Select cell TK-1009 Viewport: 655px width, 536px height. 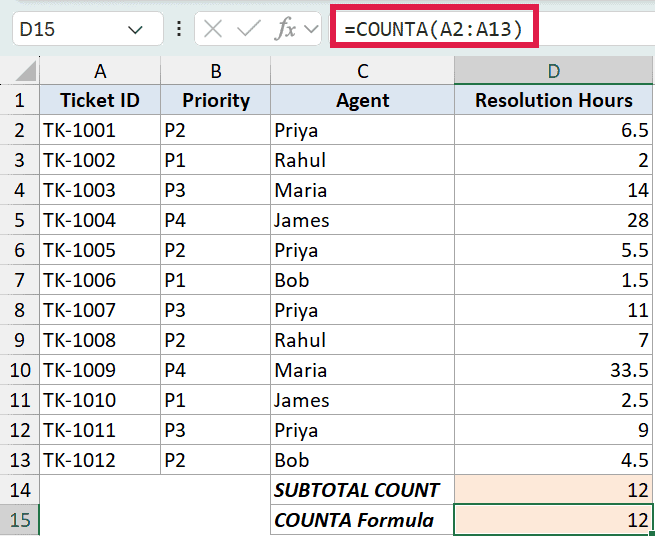click(100, 370)
